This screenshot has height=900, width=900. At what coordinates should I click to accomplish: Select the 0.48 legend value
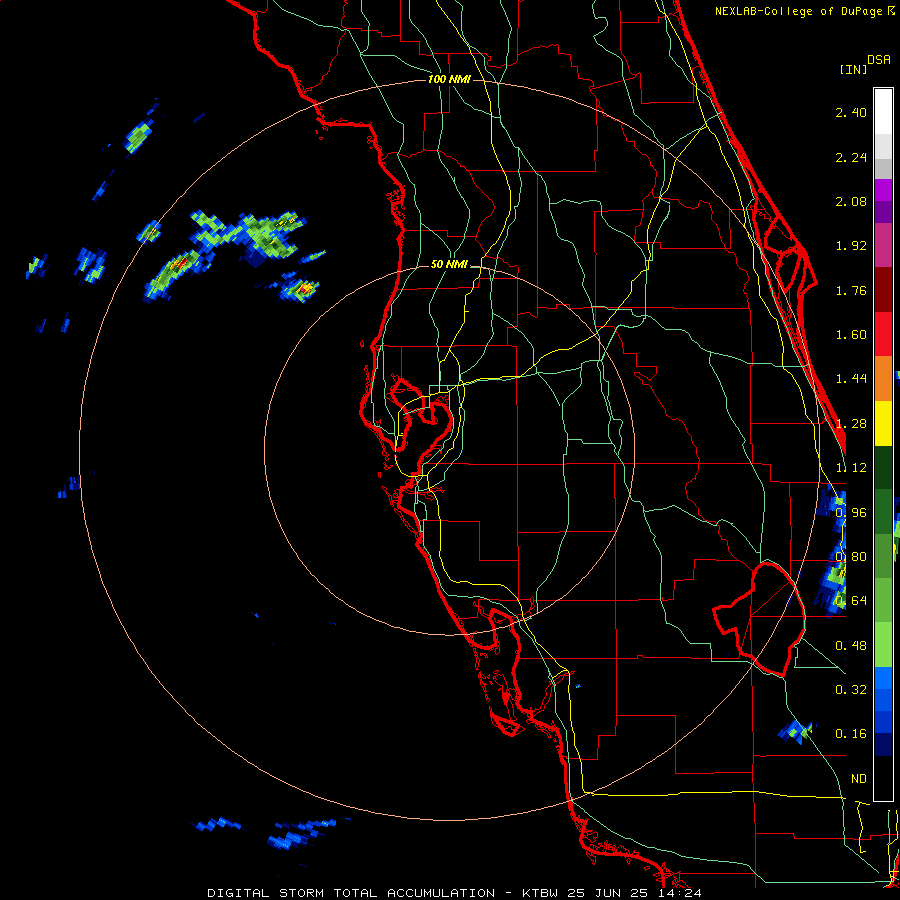click(x=851, y=646)
